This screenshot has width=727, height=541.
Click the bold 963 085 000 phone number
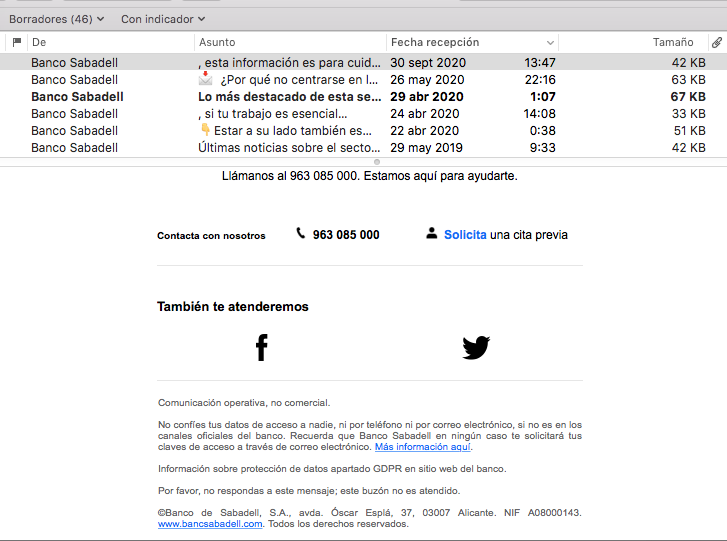pos(346,235)
